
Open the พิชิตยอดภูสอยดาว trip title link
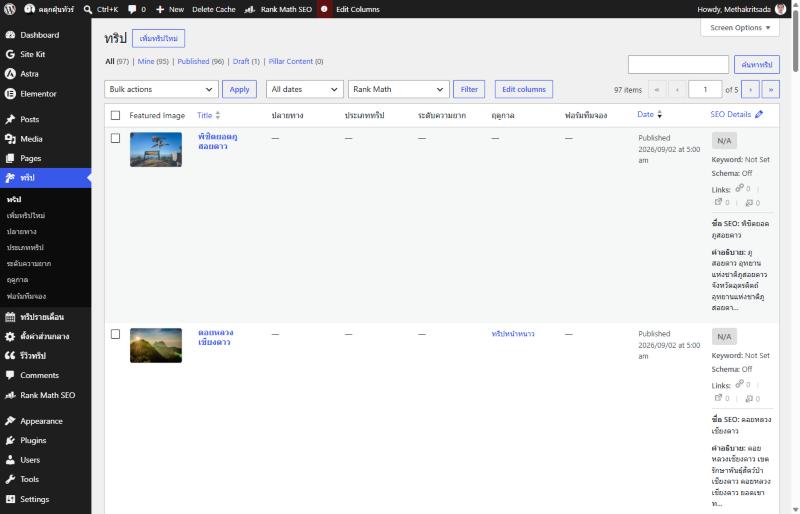218,141
